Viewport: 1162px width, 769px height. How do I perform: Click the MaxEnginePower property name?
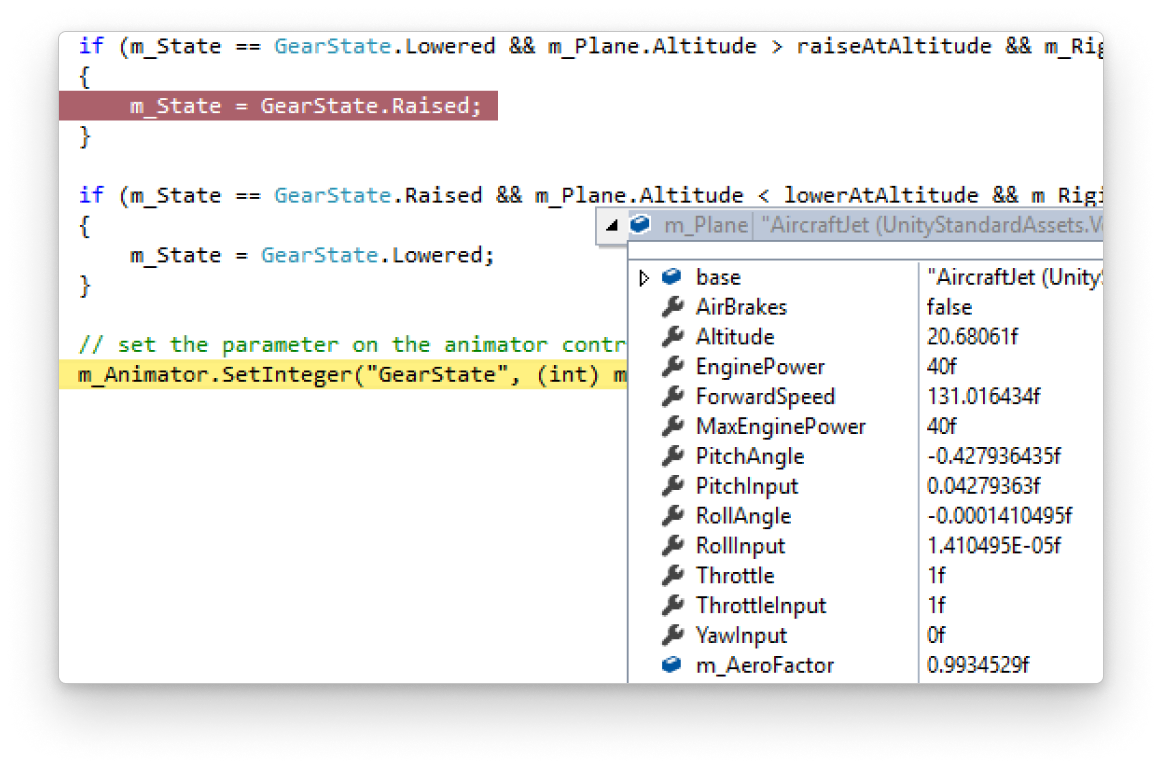780,427
